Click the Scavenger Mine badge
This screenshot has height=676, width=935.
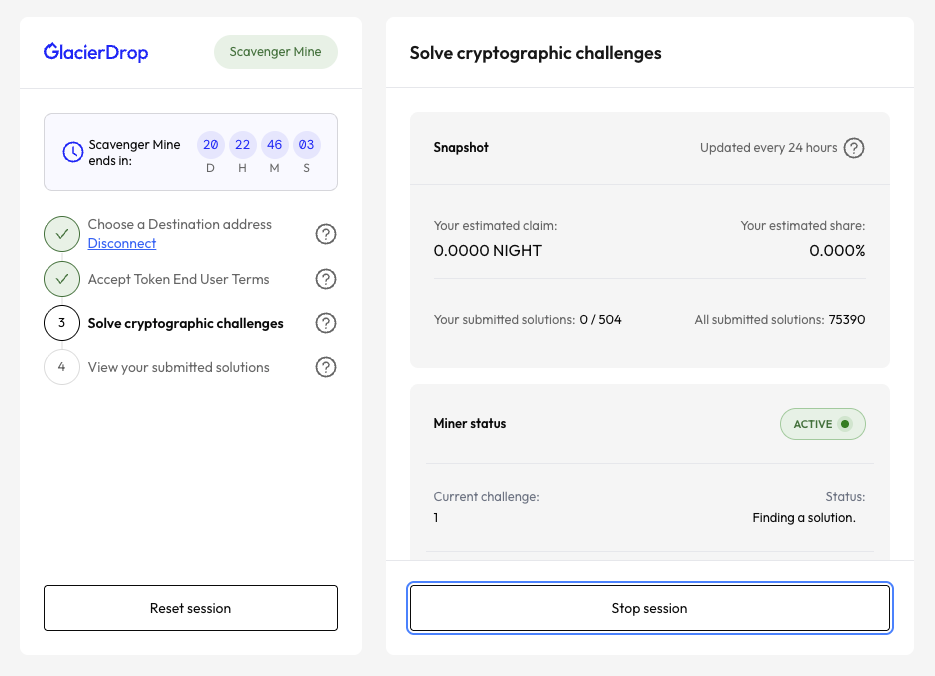tap(275, 52)
